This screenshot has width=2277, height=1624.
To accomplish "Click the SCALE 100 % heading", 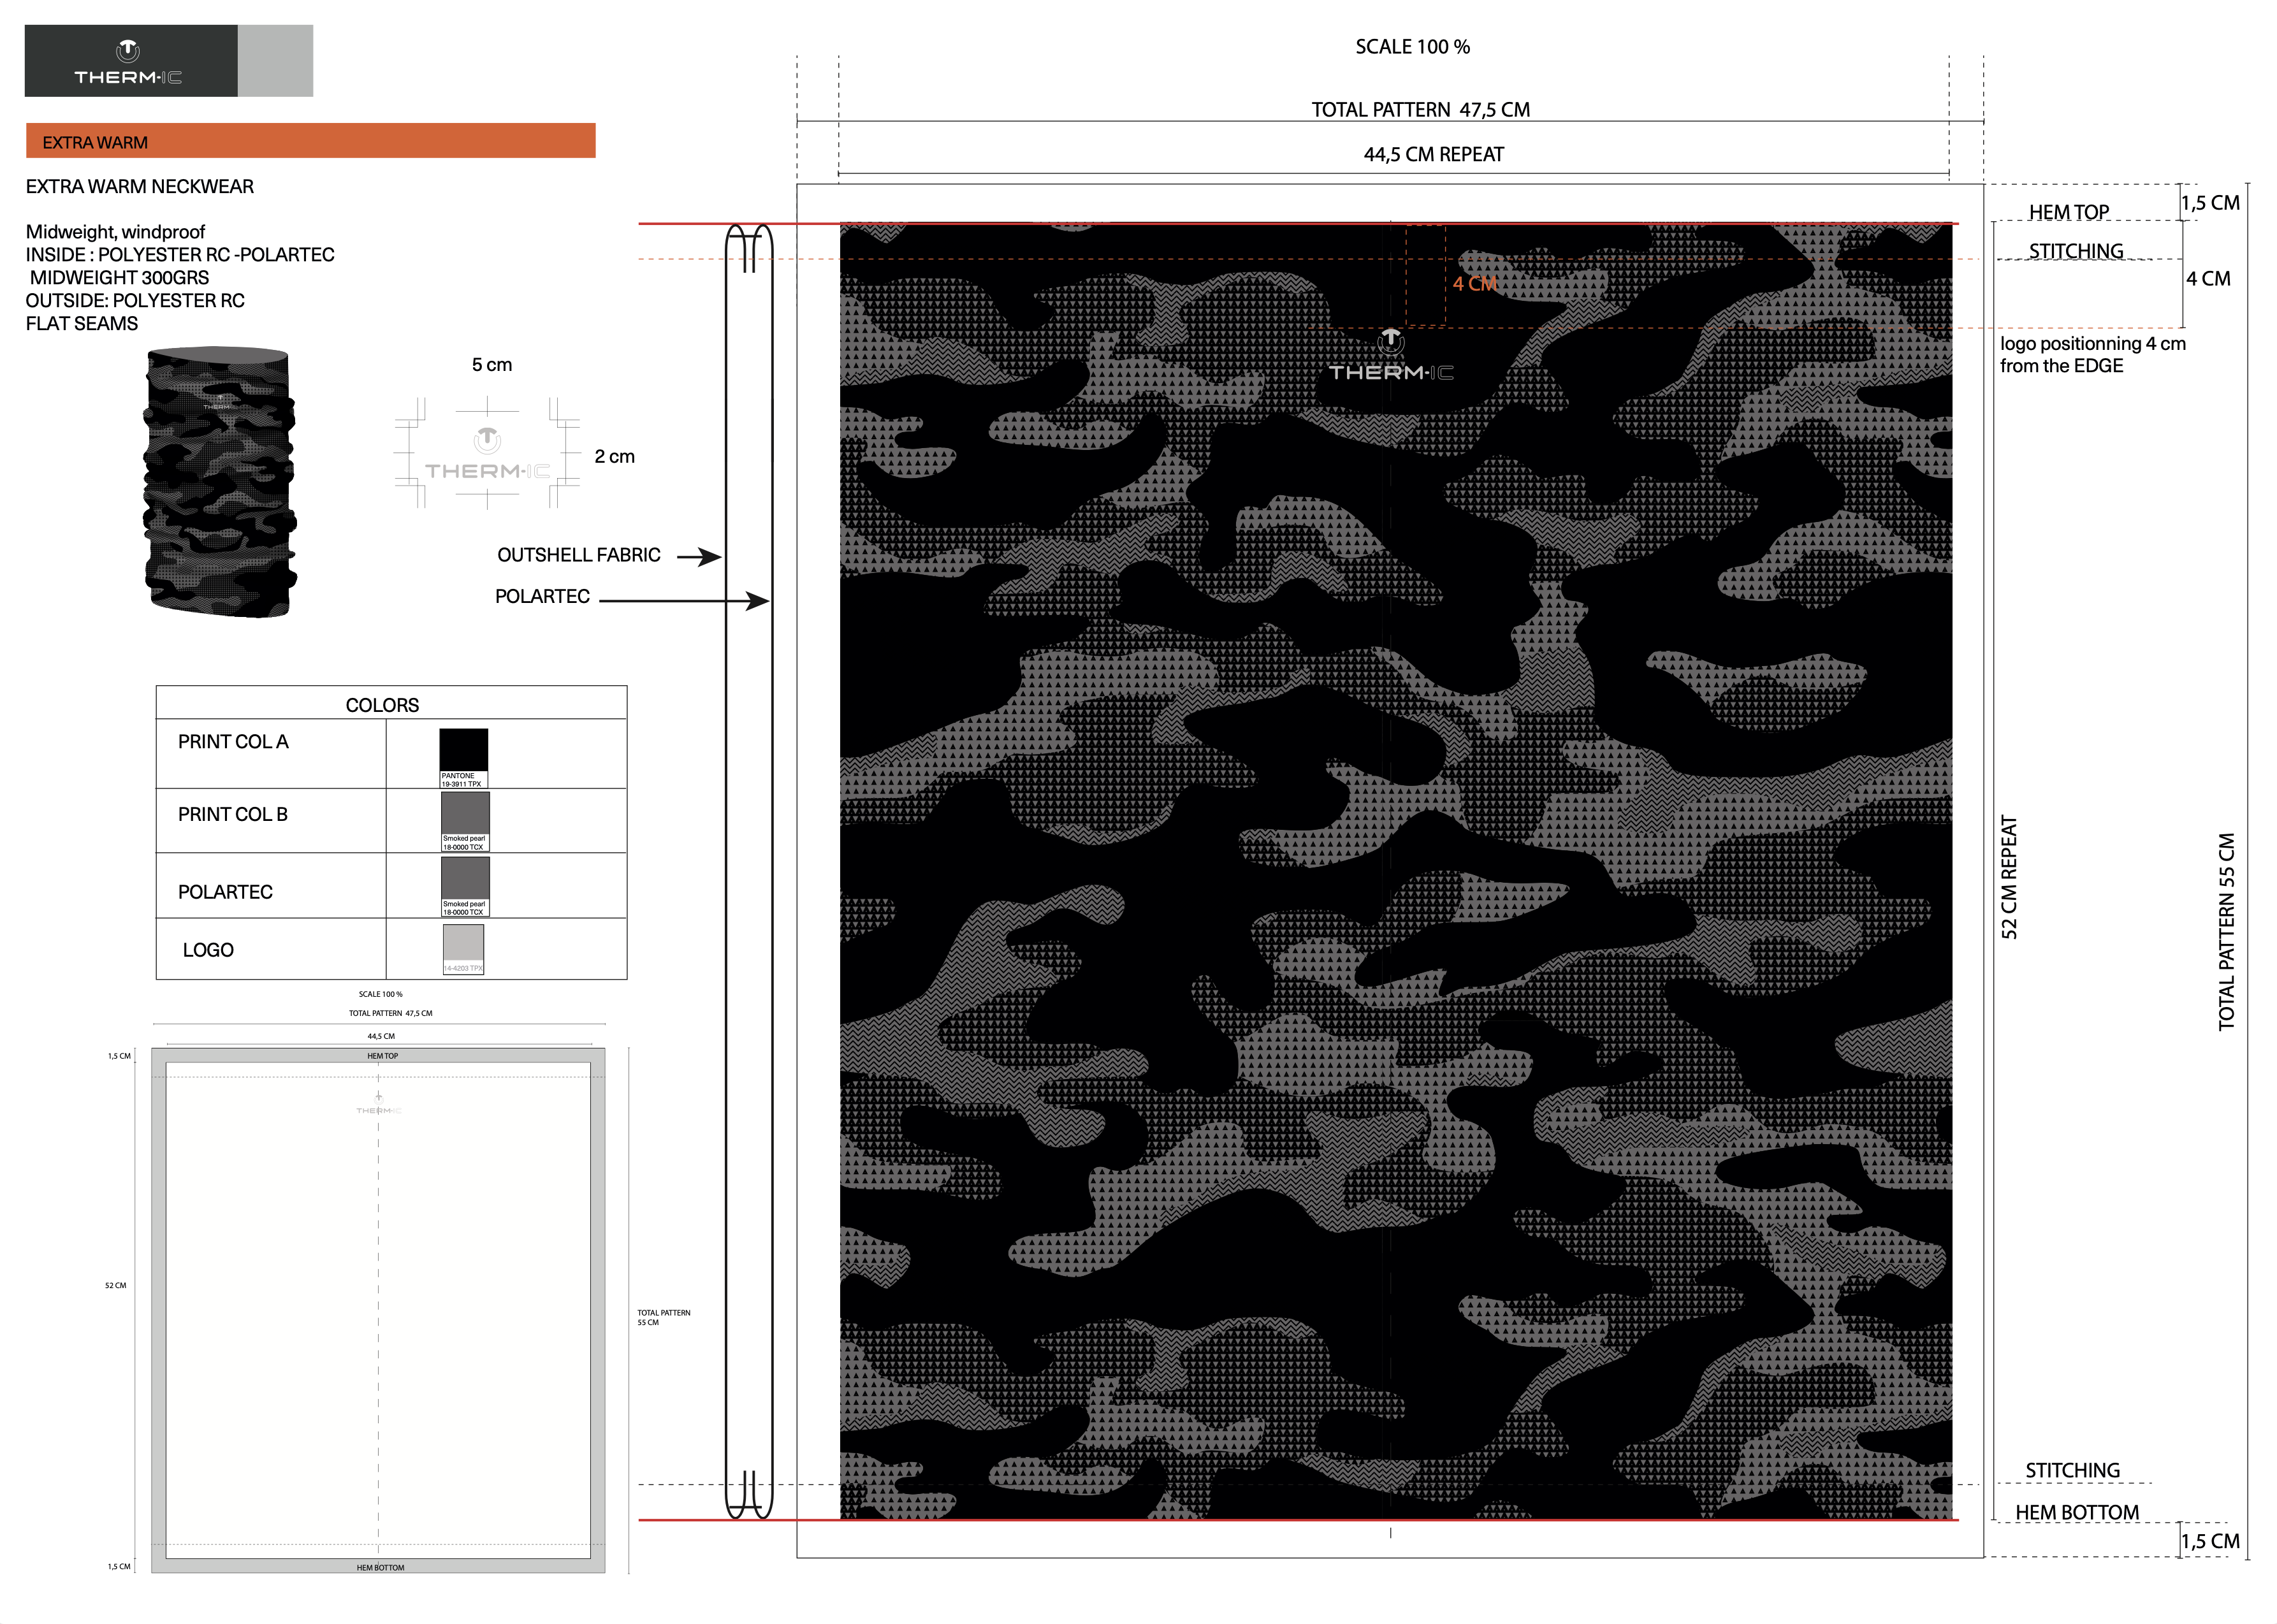I will pyautogui.click(x=1412, y=47).
